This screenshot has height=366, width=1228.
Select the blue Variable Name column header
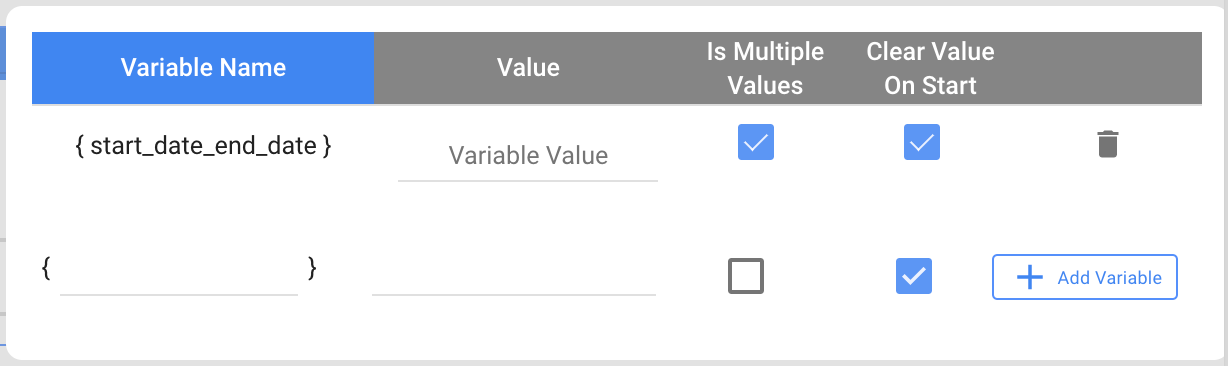pos(203,68)
